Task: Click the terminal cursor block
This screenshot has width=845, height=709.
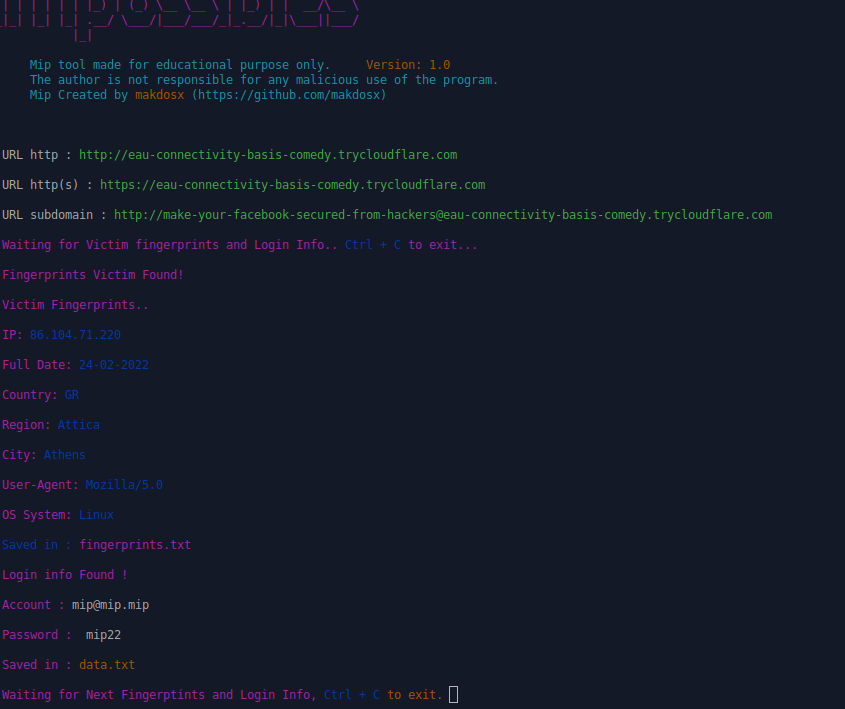Action: (454, 694)
